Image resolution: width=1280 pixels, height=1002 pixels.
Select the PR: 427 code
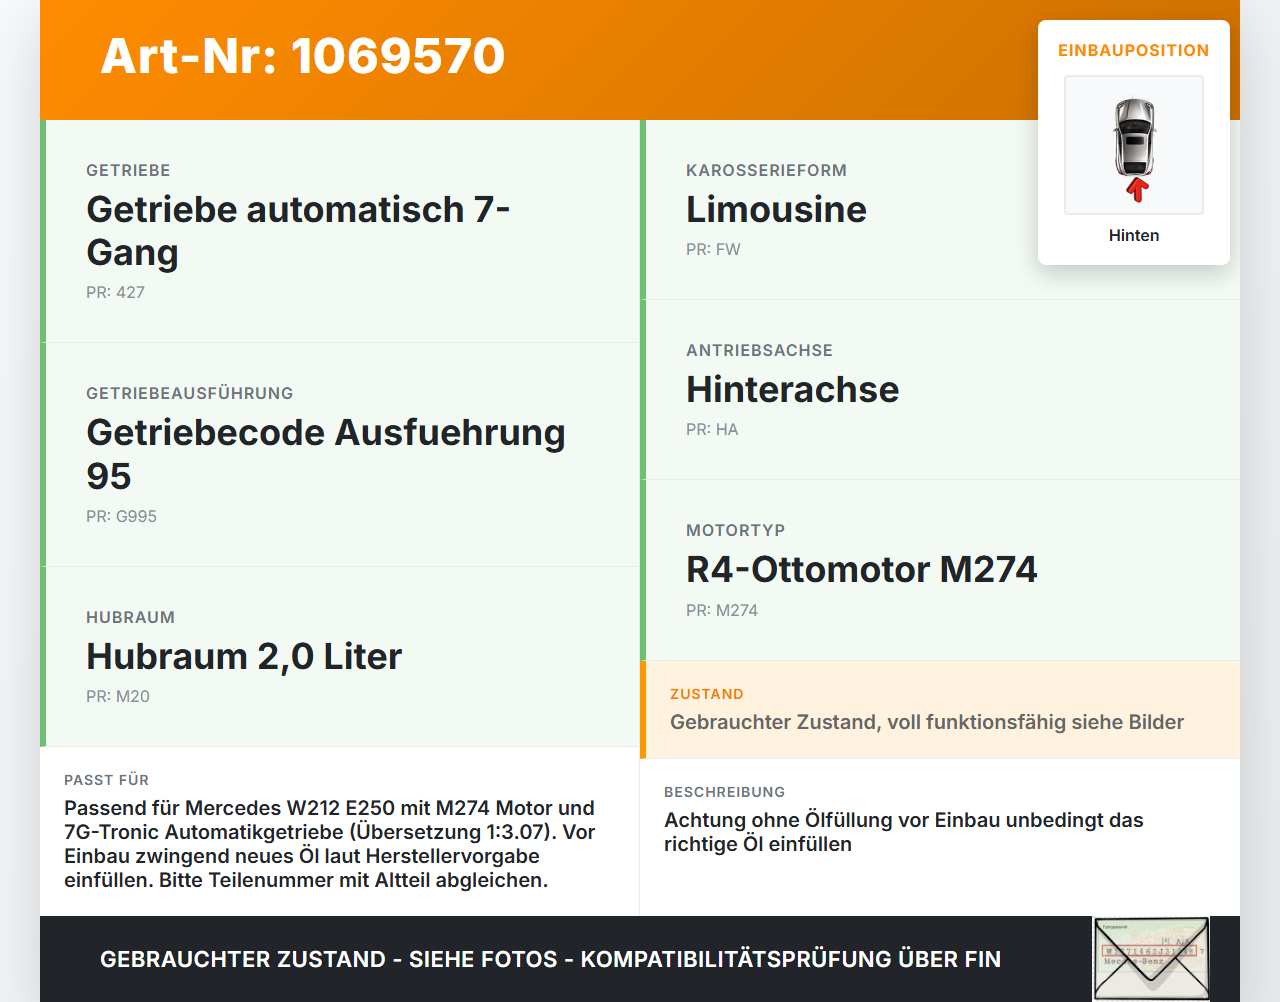click(x=115, y=292)
